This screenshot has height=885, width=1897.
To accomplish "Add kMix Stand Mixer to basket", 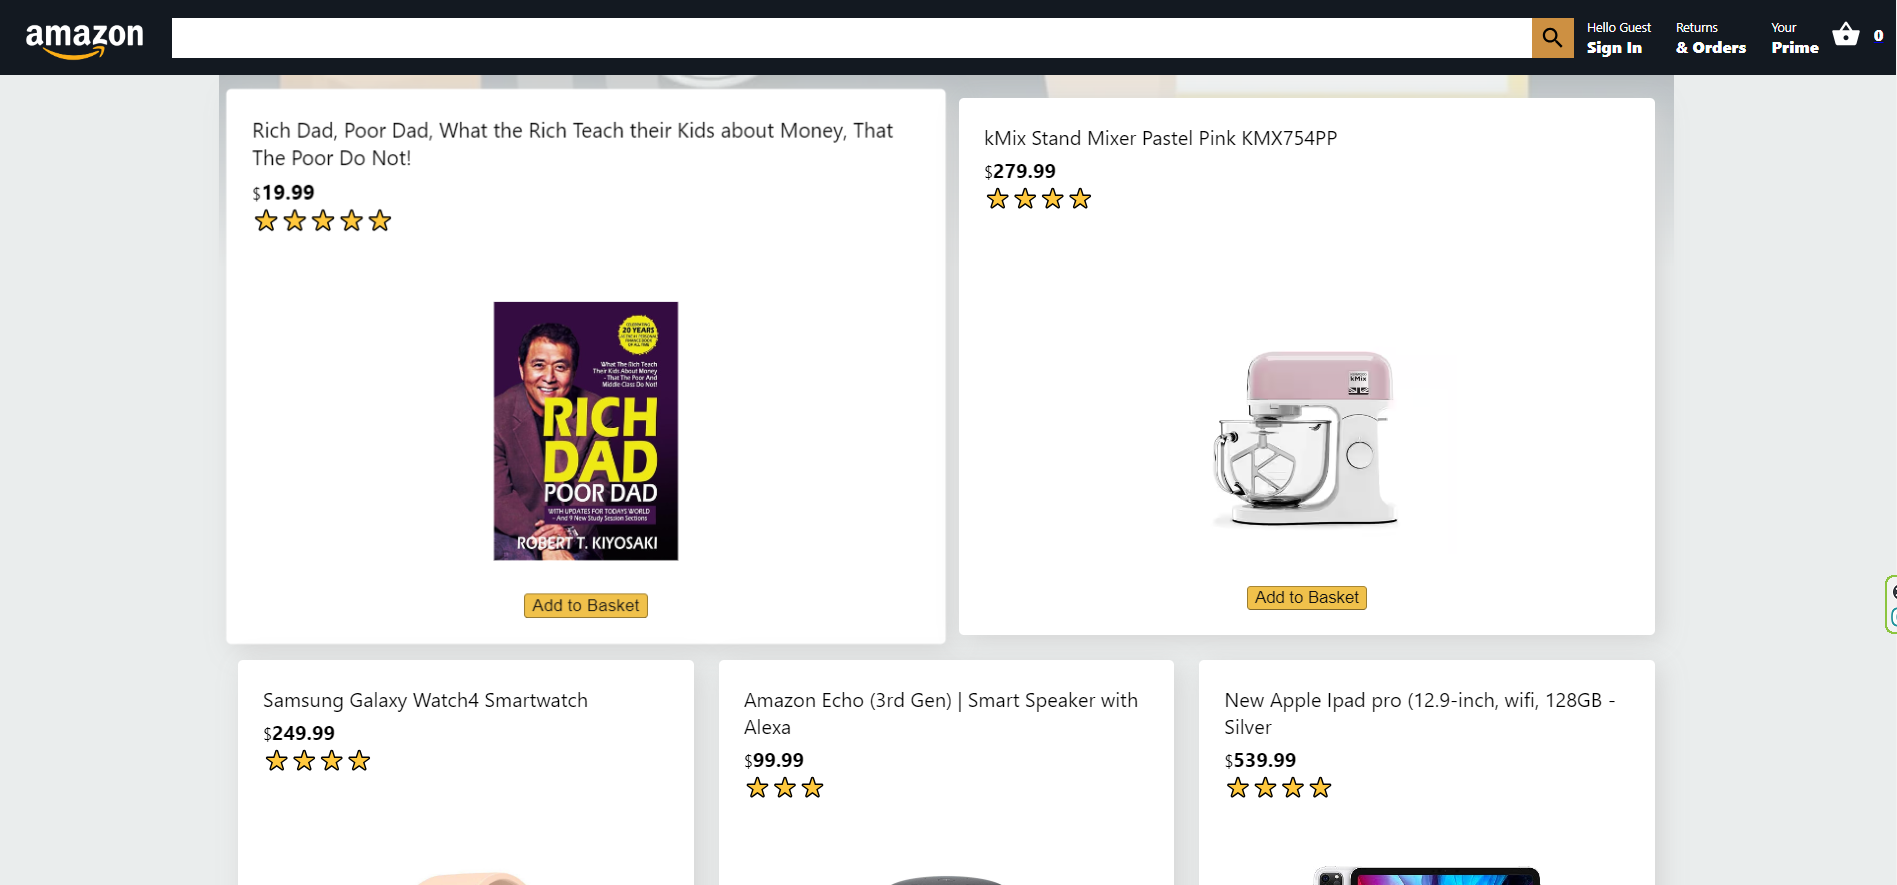I will click(x=1306, y=598).
